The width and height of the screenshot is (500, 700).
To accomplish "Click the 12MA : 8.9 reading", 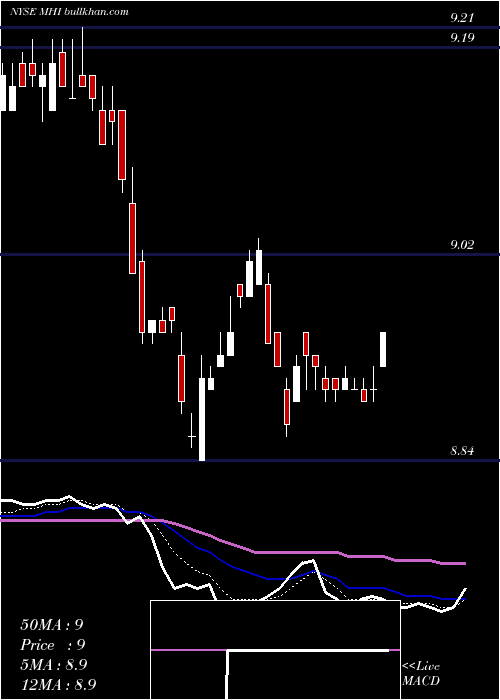I will [x=58, y=684].
